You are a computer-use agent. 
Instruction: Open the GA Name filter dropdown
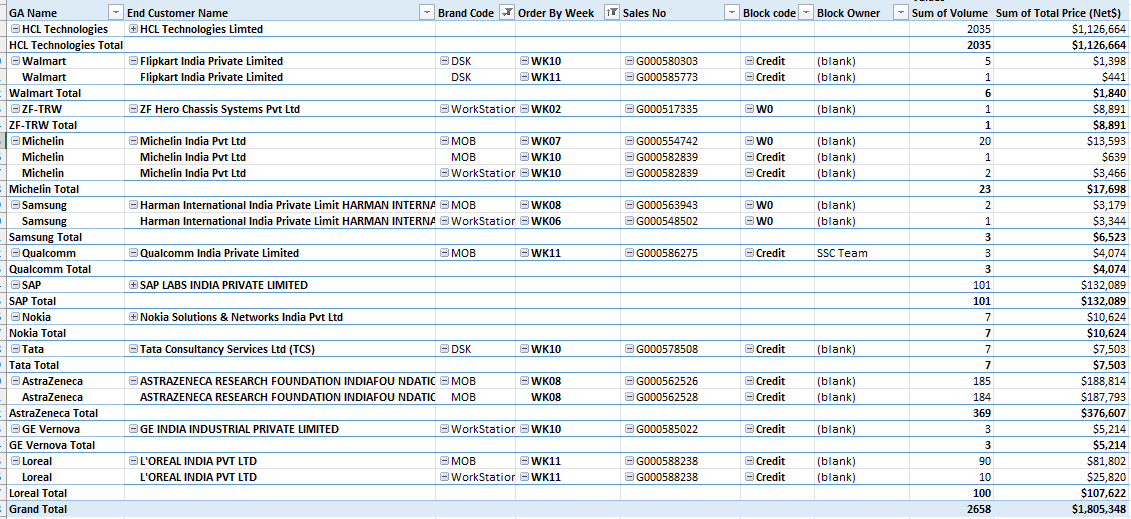[x=115, y=12]
